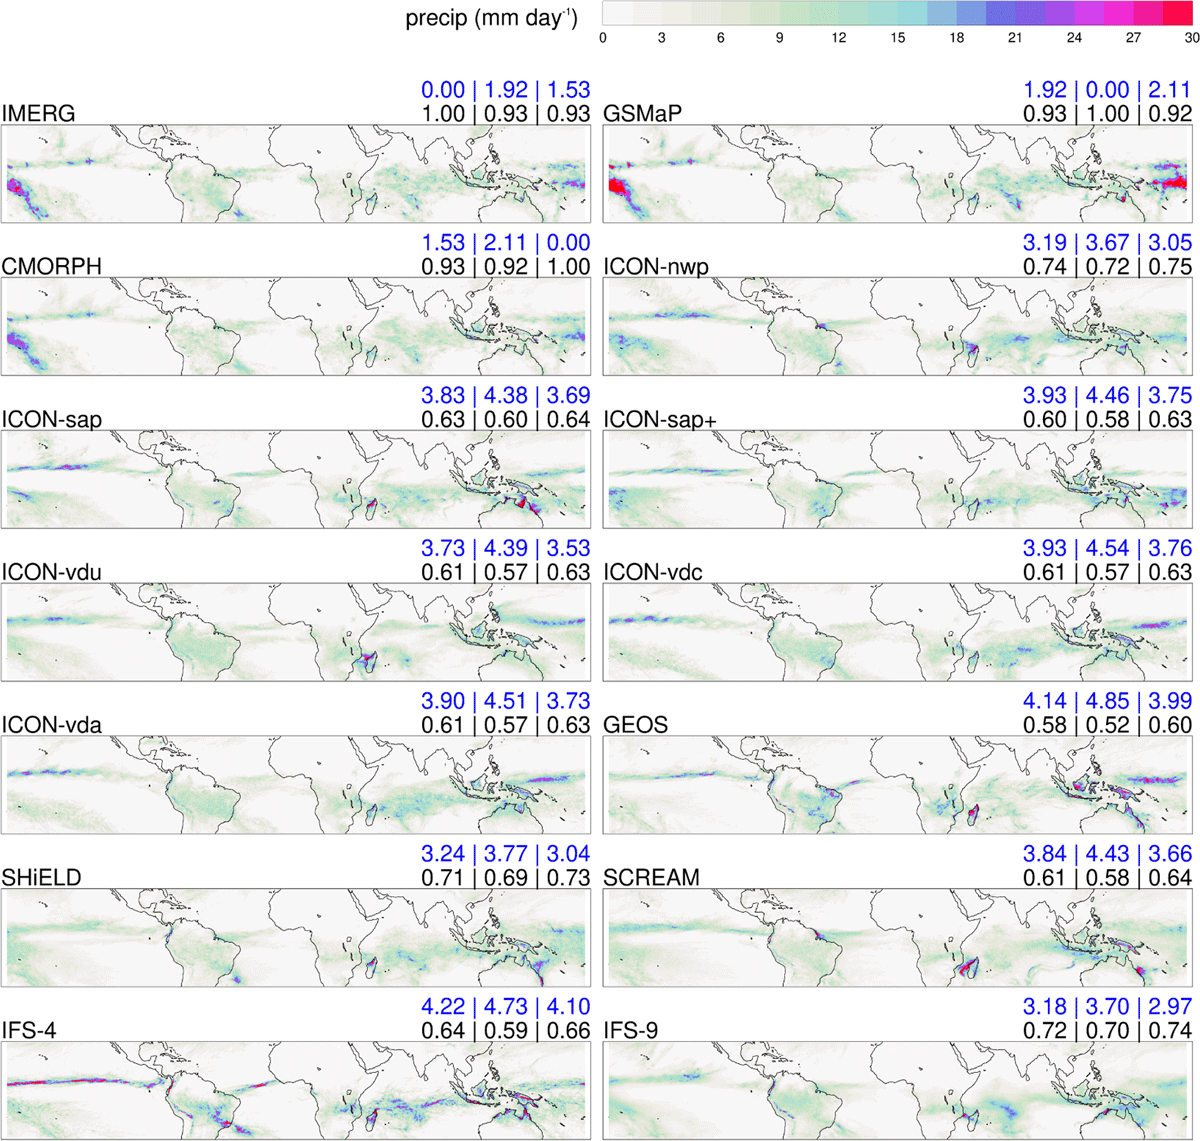The width and height of the screenshot is (1200, 1141).
Task: Click the 'CMORPH' panel title
Action: 51,267
